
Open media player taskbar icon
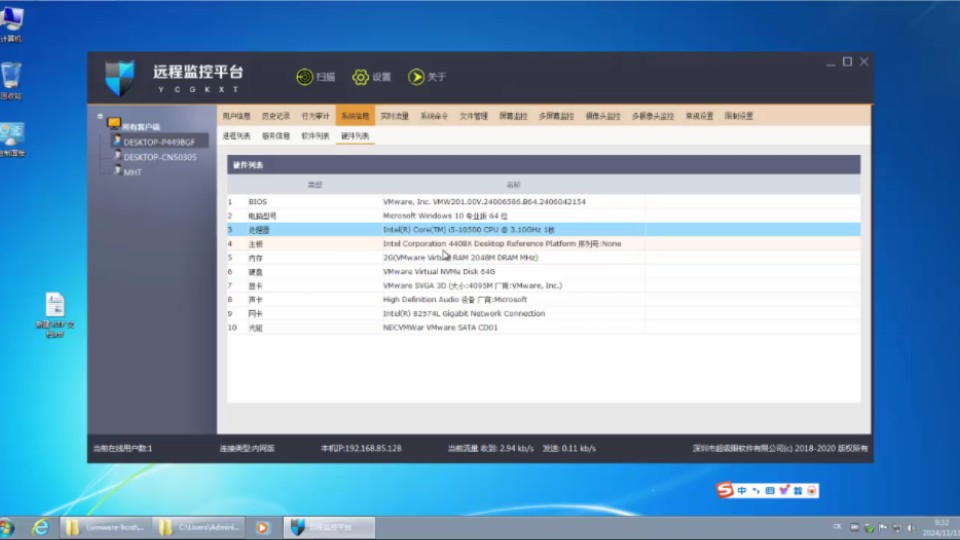pos(263,527)
